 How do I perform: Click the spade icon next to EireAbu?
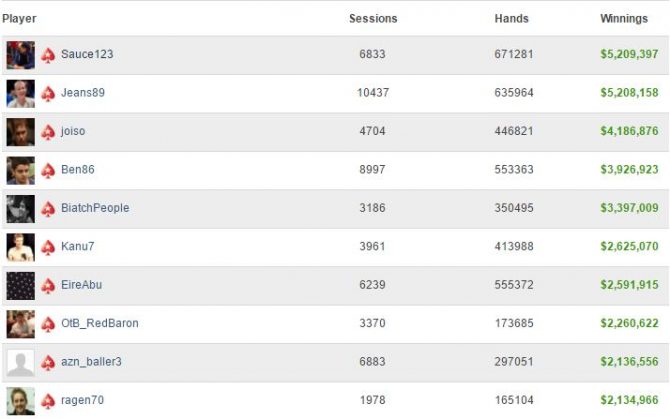click(48, 286)
